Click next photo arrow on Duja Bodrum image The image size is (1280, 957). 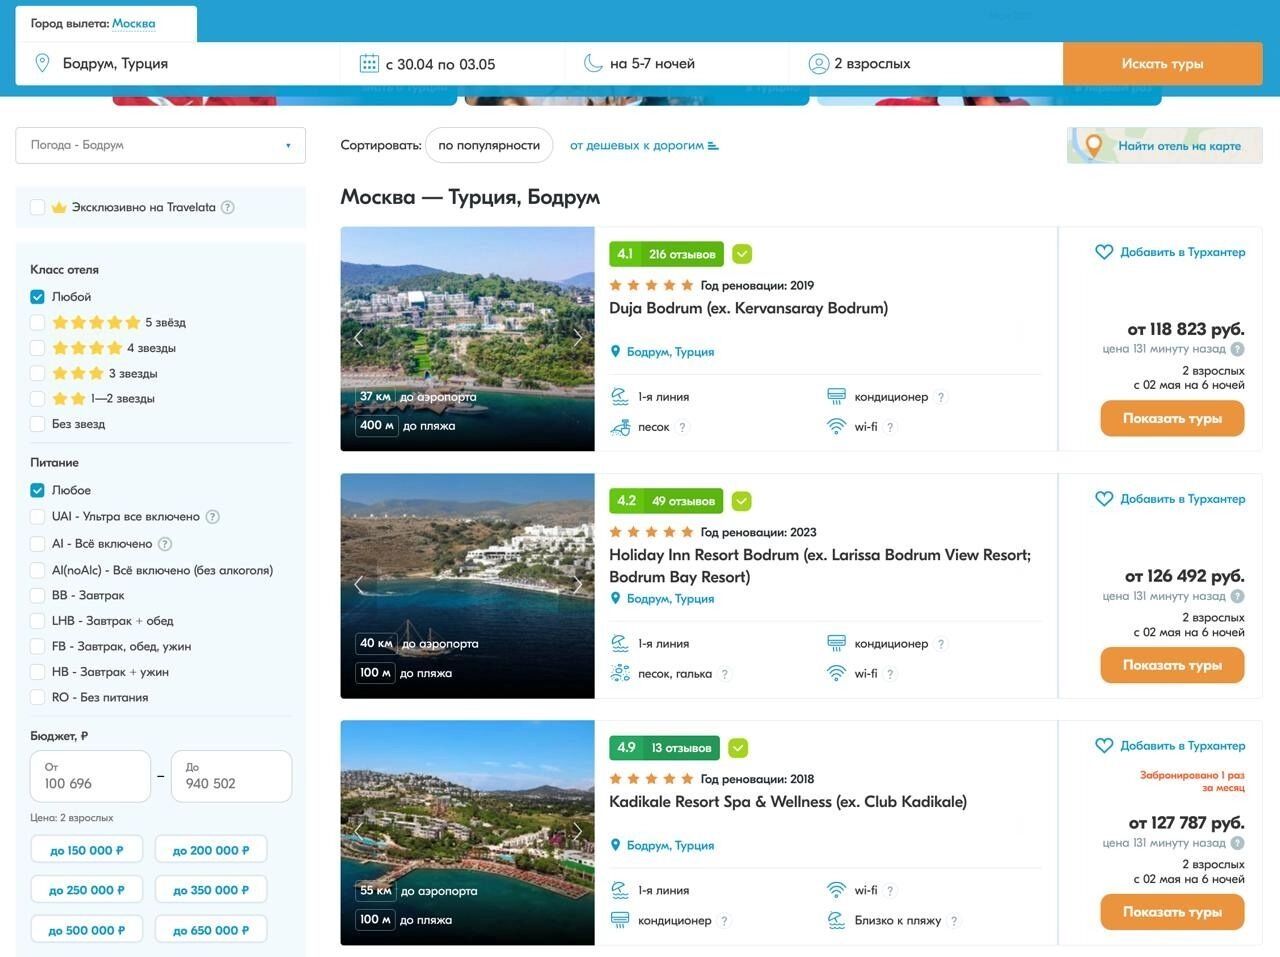577,338
